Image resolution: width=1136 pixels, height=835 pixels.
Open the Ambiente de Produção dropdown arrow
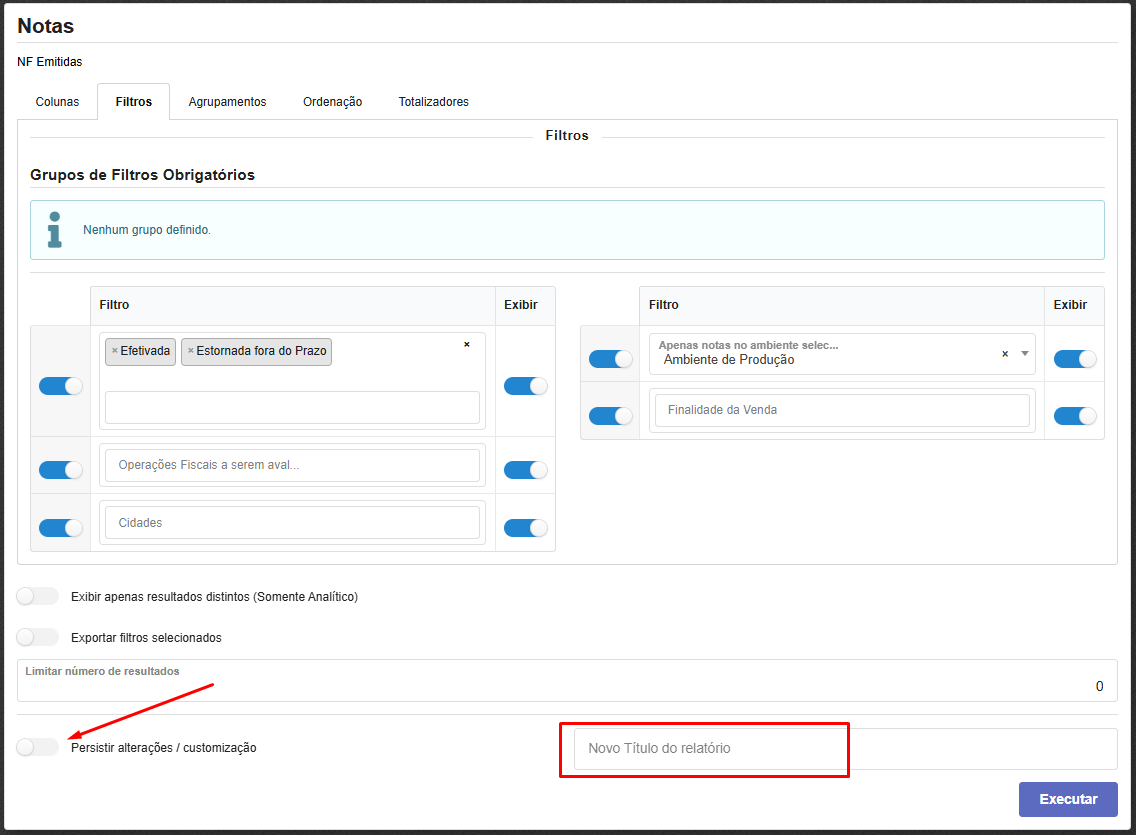(x=1024, y=354)
